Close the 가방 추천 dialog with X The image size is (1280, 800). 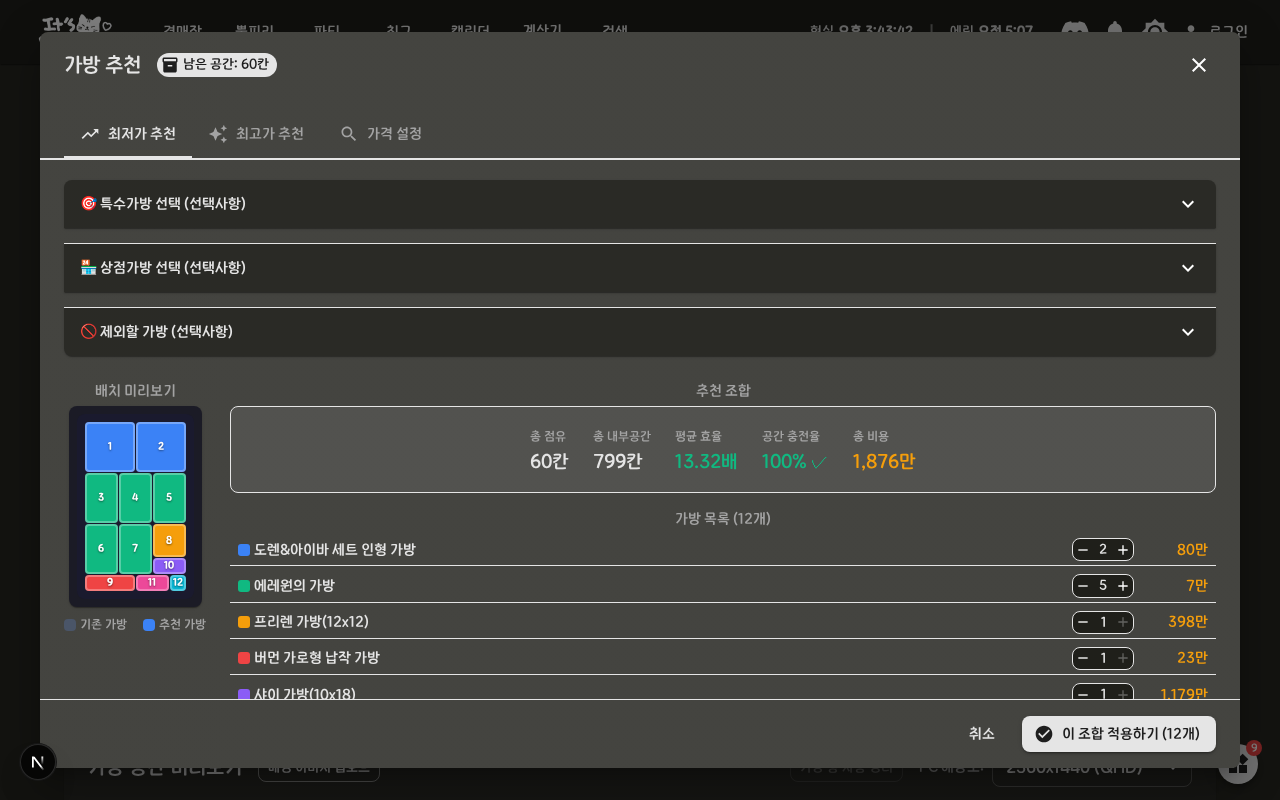pyautogui.click(x=1198, y=65)
